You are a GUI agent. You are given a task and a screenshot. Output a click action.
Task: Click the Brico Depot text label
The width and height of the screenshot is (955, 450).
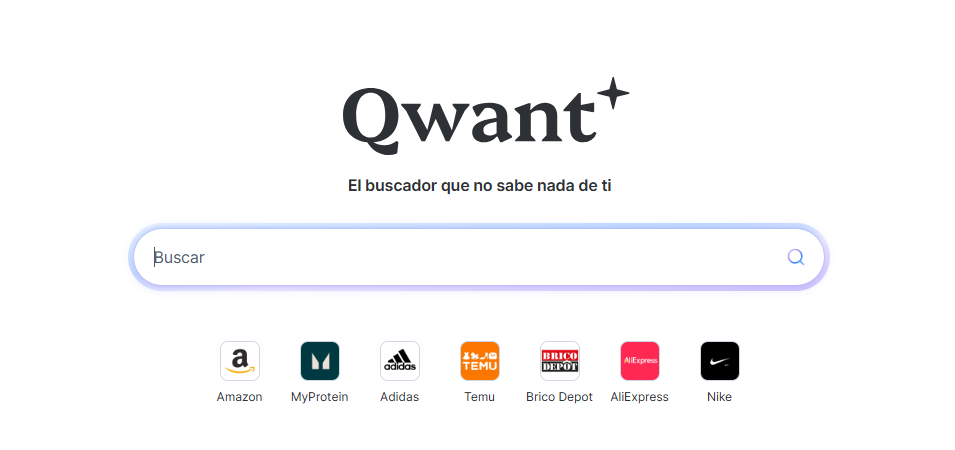[x=559, y=397]
